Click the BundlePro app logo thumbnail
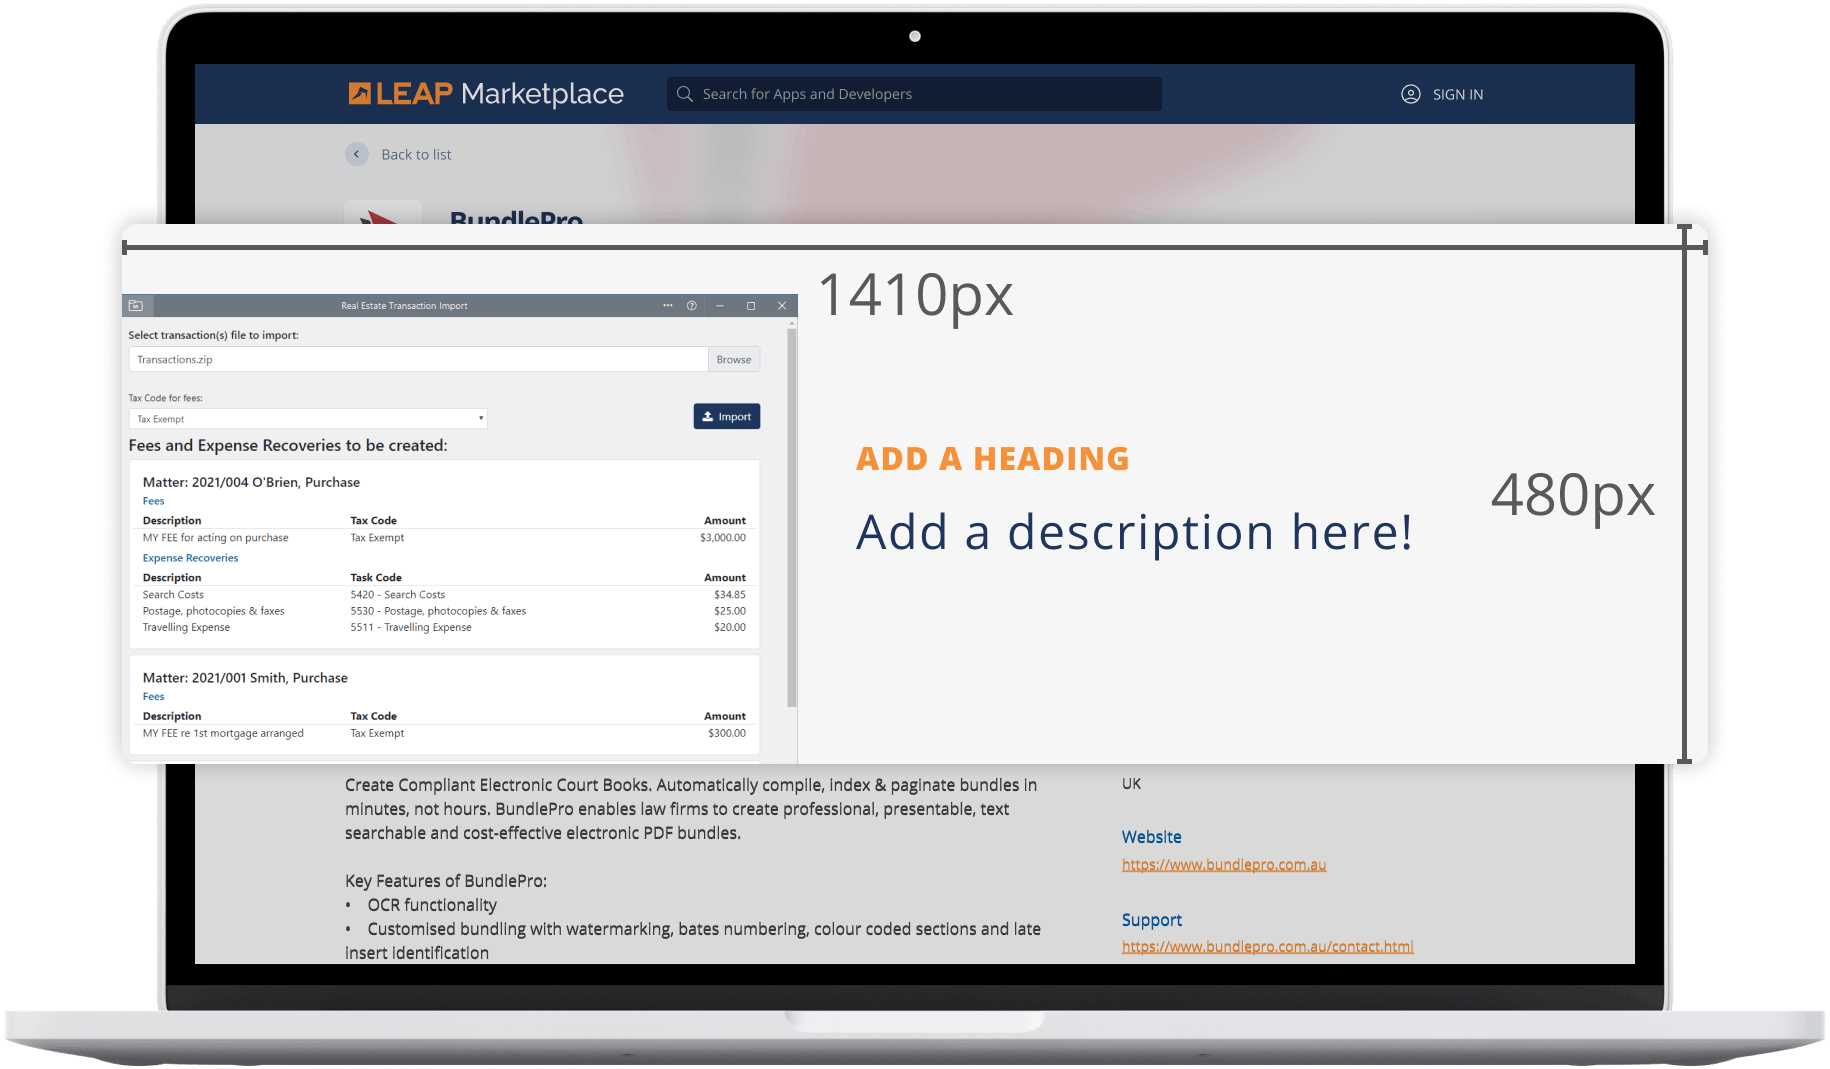Image resolution: width=1830 pixels, height=1069 pixels. [x=383, y=213]
